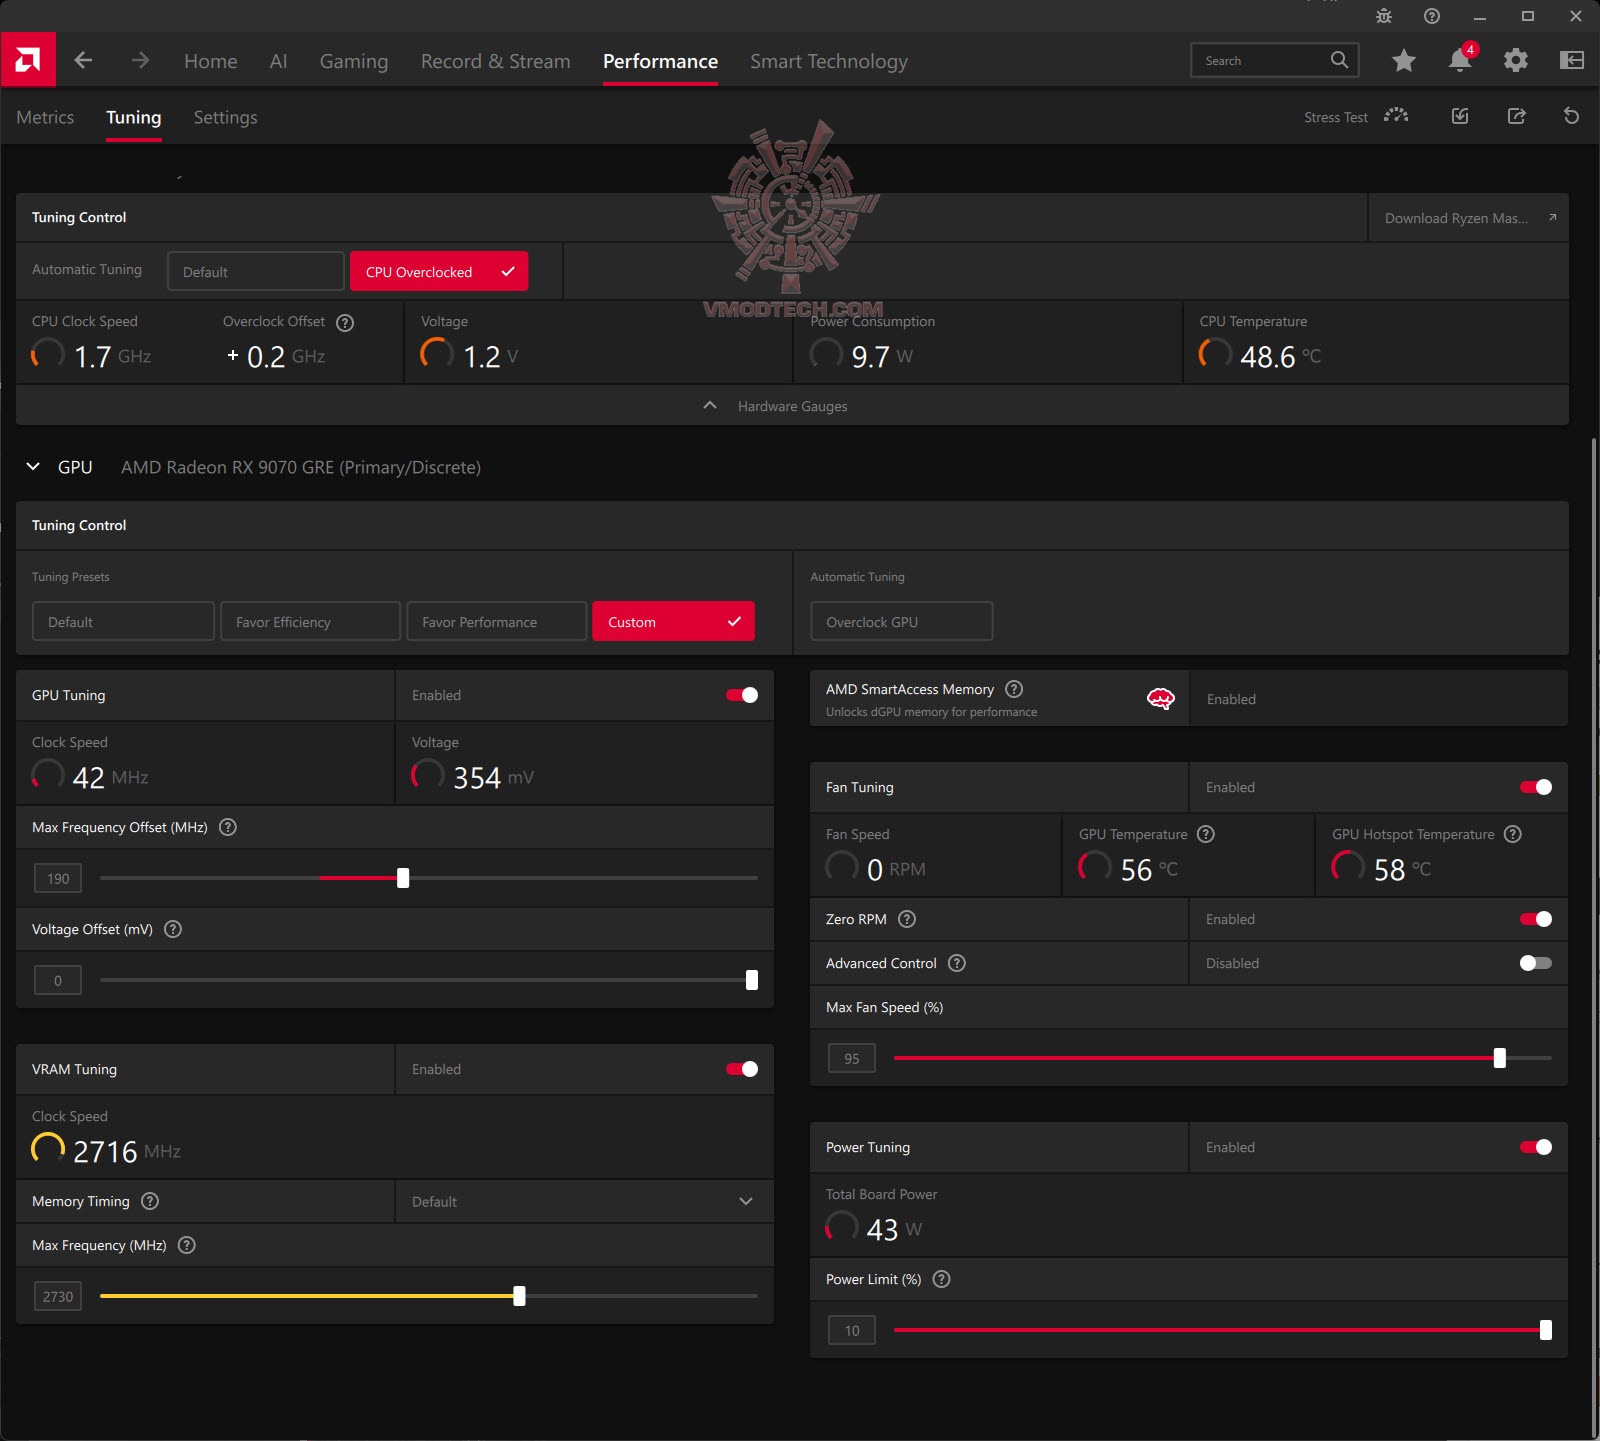
Task: Open the Gaming tab
Action: (354, 62)
